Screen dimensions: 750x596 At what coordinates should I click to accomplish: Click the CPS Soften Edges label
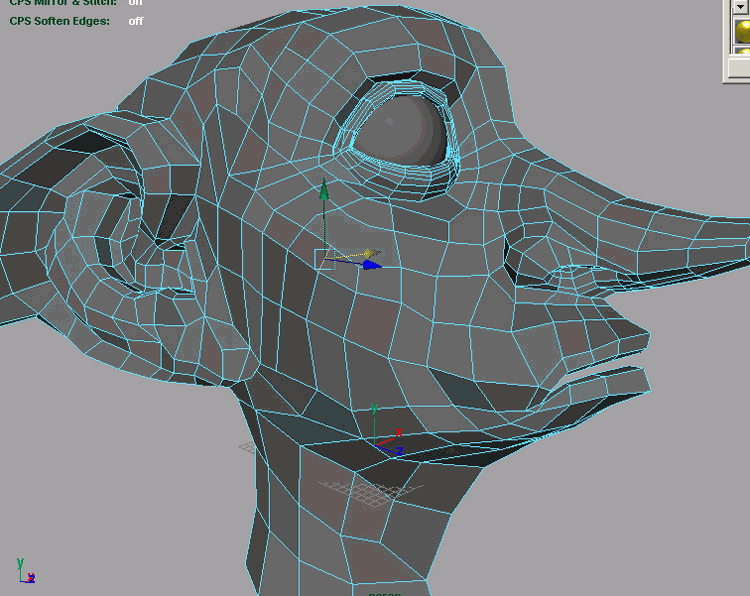(x=60, y=21)
